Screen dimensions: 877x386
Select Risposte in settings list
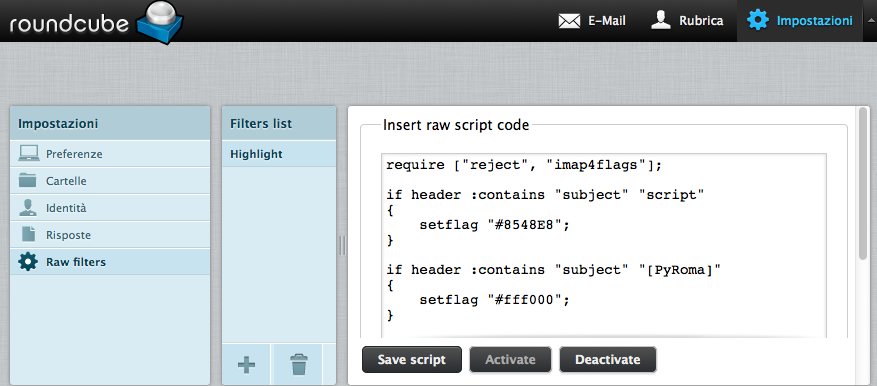[x=110, y=235]
